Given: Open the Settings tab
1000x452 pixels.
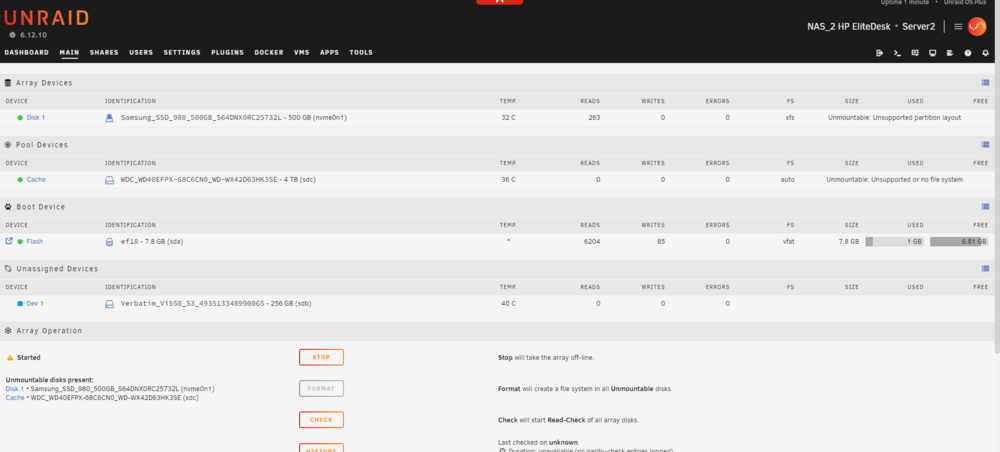Looking at the screenshot, I should (x=182, y=52).
